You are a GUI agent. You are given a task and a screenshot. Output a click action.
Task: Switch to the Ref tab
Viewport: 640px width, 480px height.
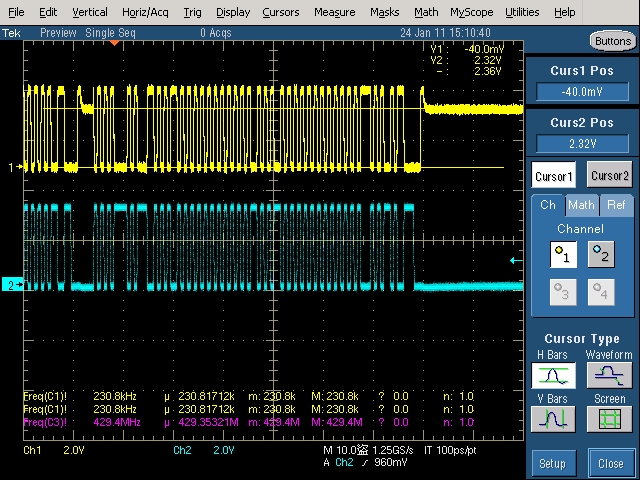(616, 205)
